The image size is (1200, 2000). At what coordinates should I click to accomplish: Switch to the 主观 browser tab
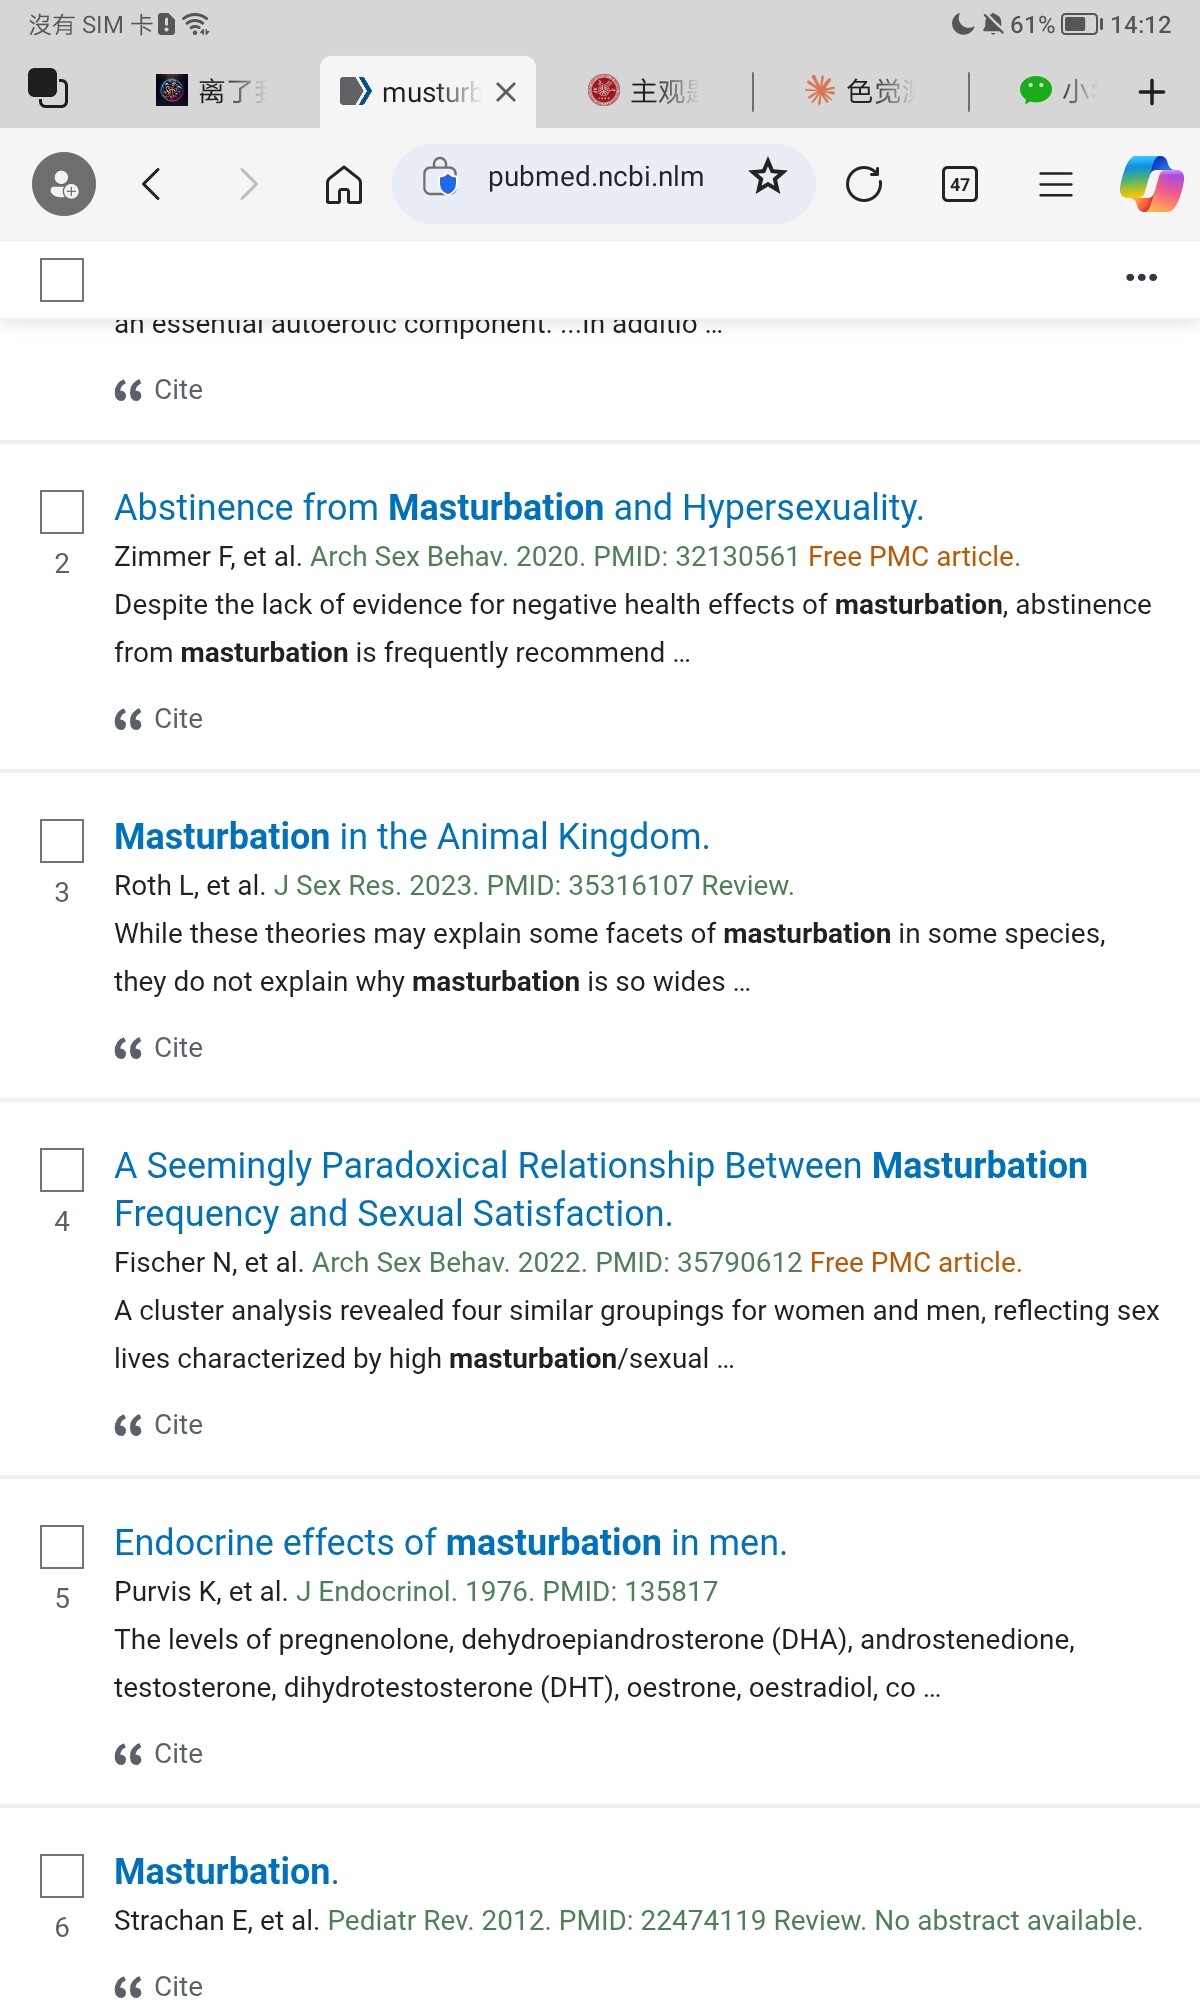click(645, 92)
